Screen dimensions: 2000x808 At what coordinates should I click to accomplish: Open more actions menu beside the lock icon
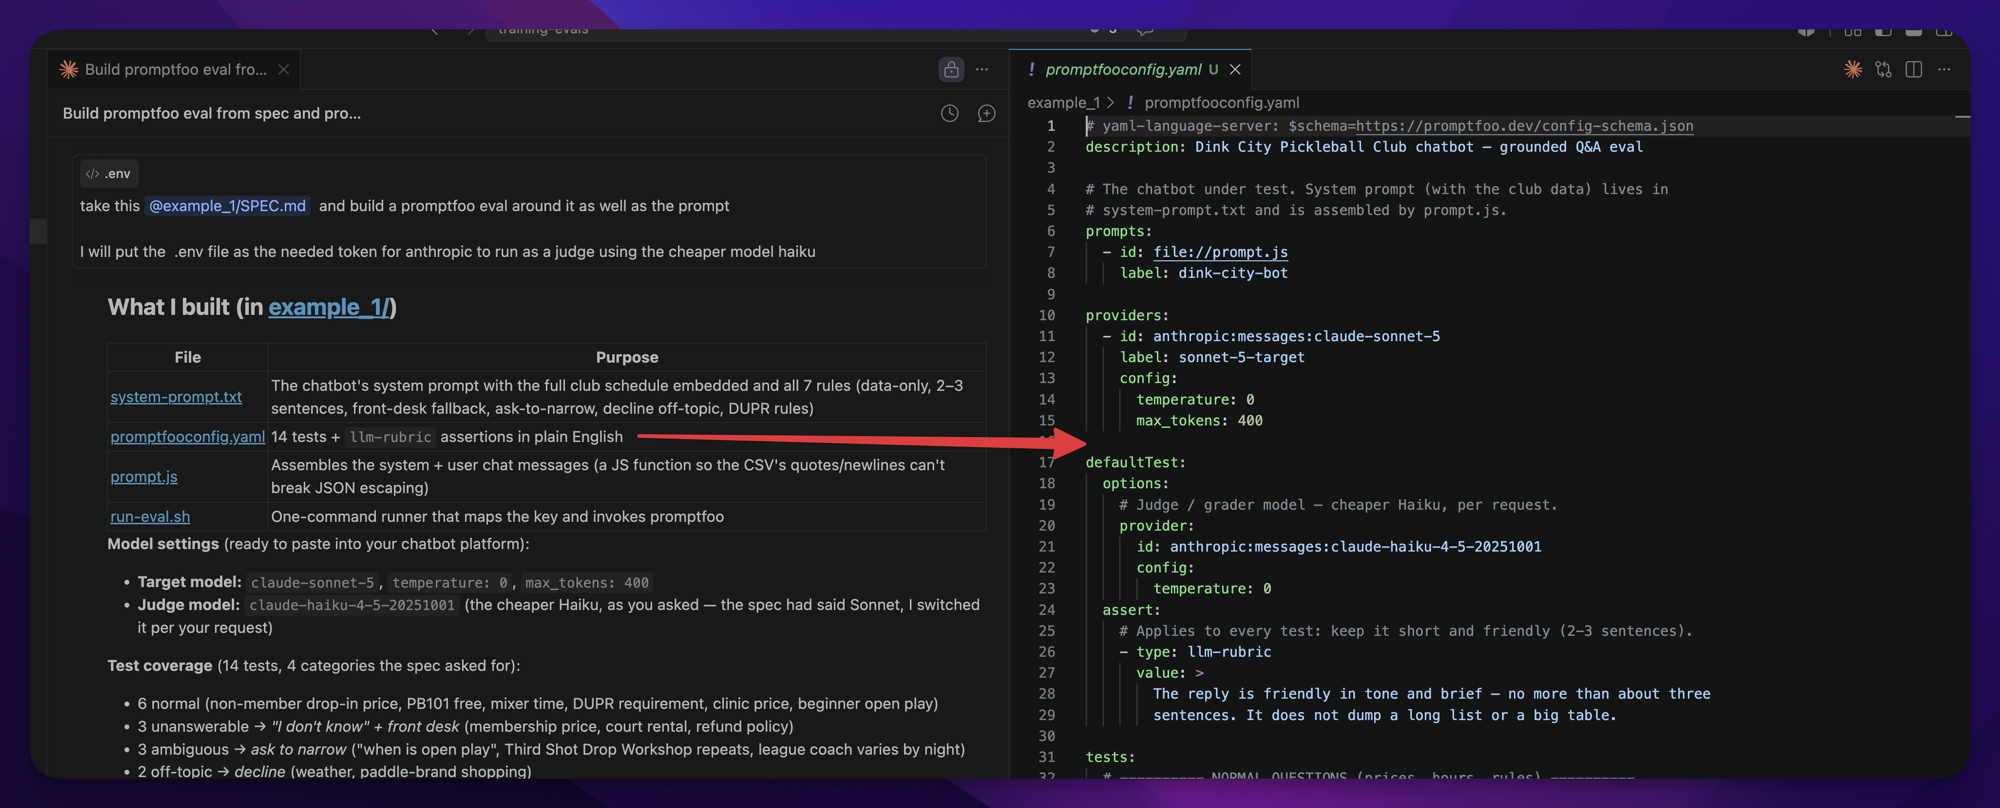click(x=982, y=69)
